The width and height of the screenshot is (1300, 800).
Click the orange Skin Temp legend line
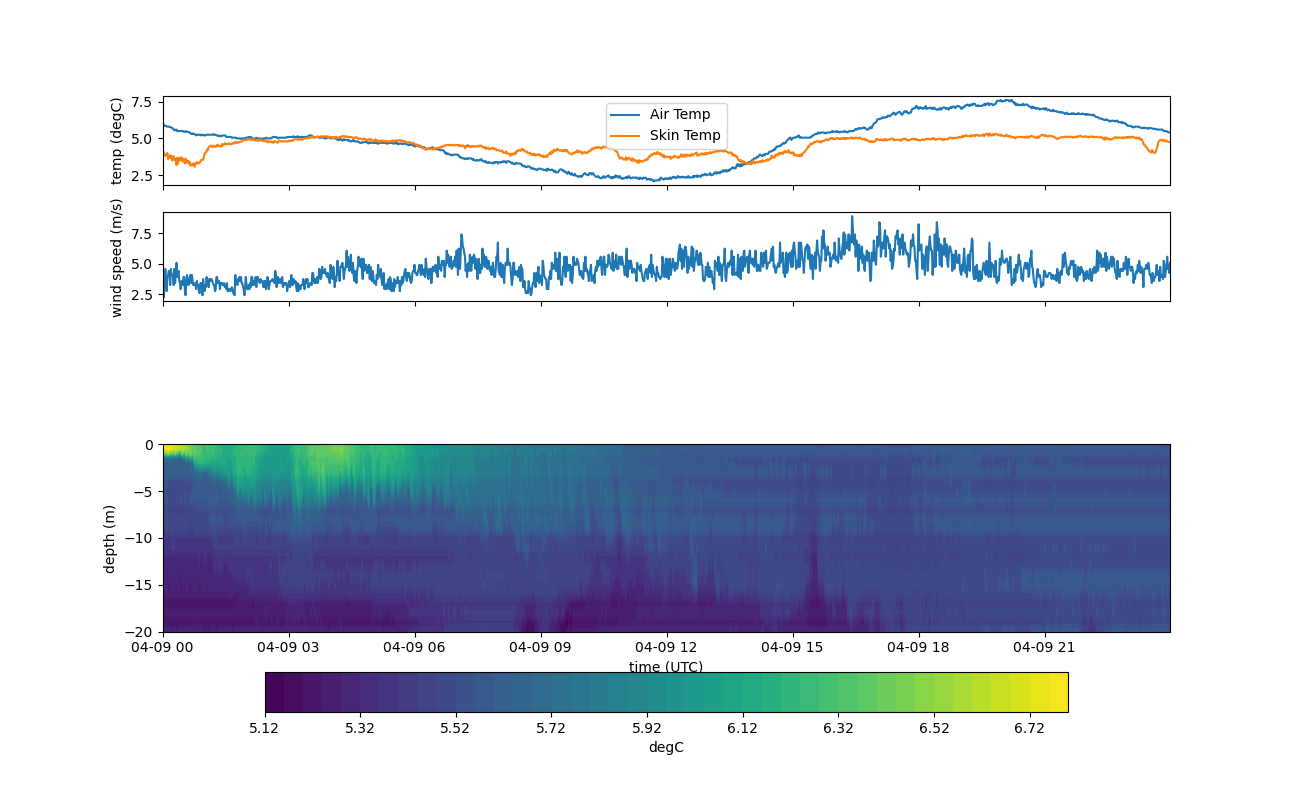pos(626,136)
